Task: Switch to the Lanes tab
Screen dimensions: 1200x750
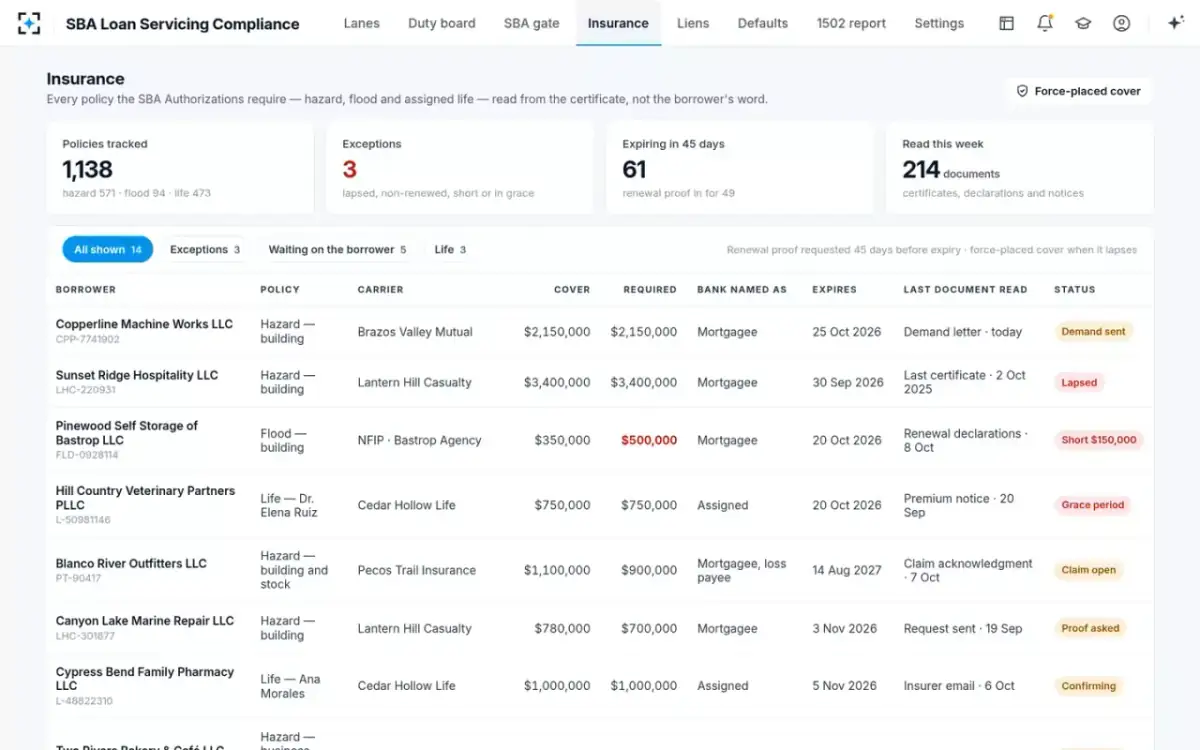Action: pyautogui.click(x=361, y=23)
